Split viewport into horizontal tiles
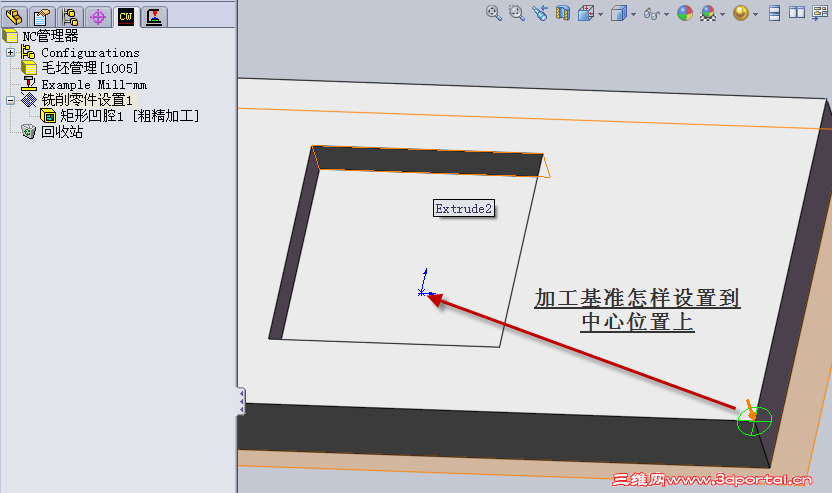The width and height of the screenshot is (832, 493). (x=775, y=13)
